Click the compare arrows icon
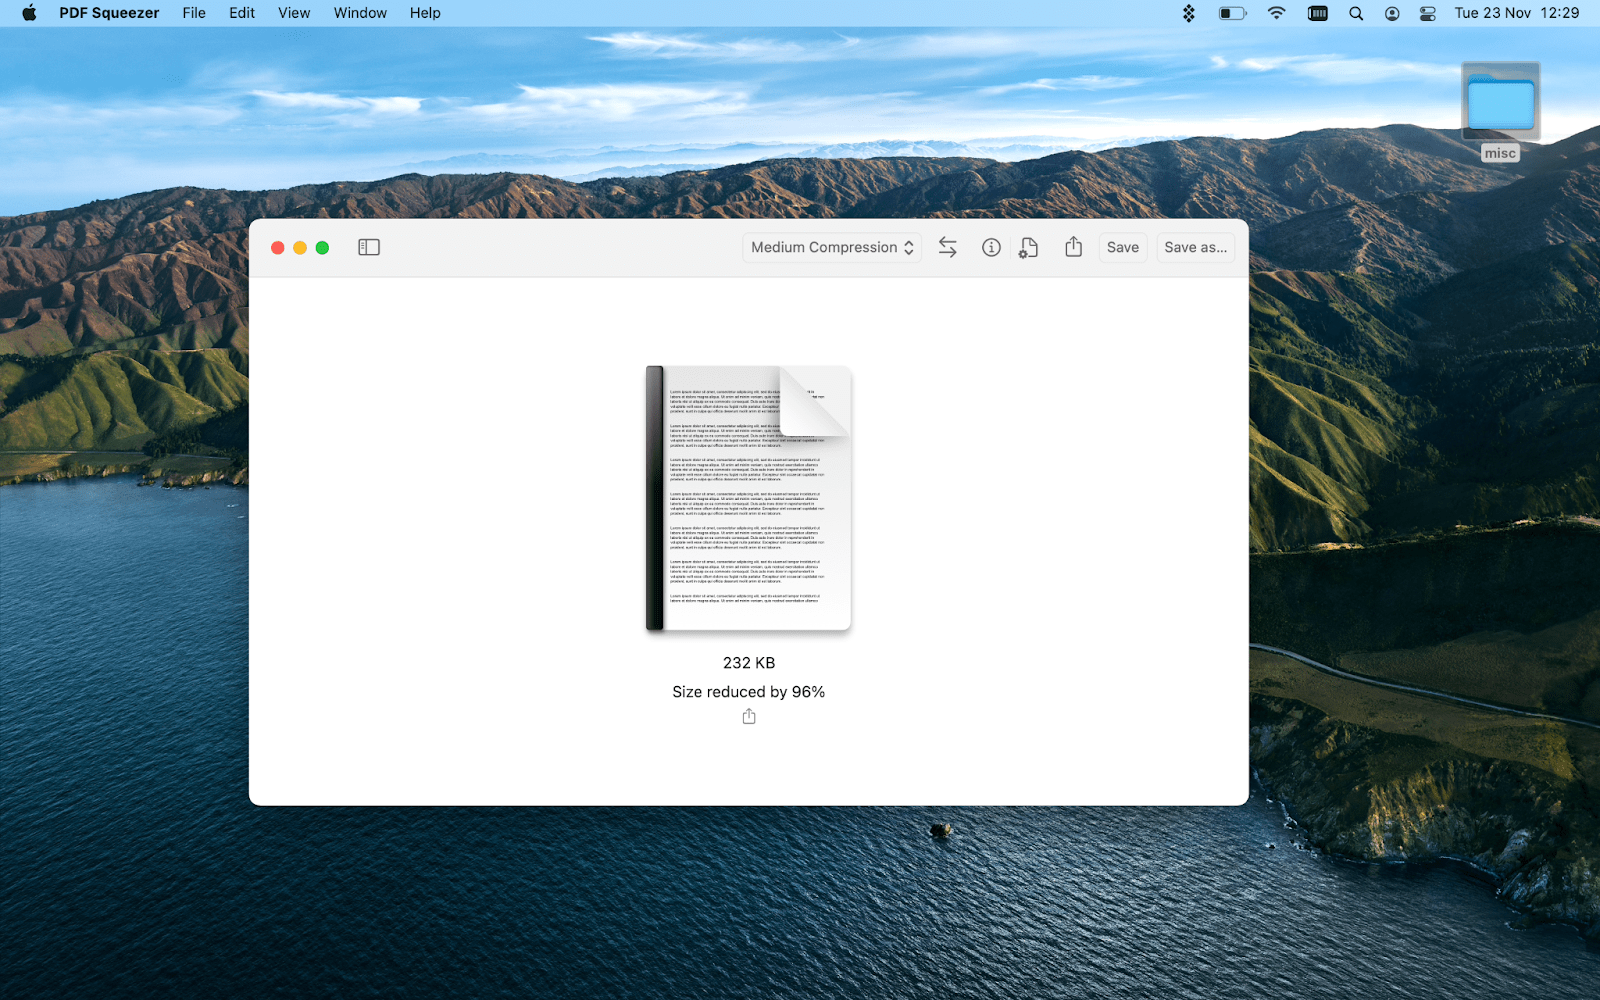This screenshot has height=1000, width=1600. [948, 247]
